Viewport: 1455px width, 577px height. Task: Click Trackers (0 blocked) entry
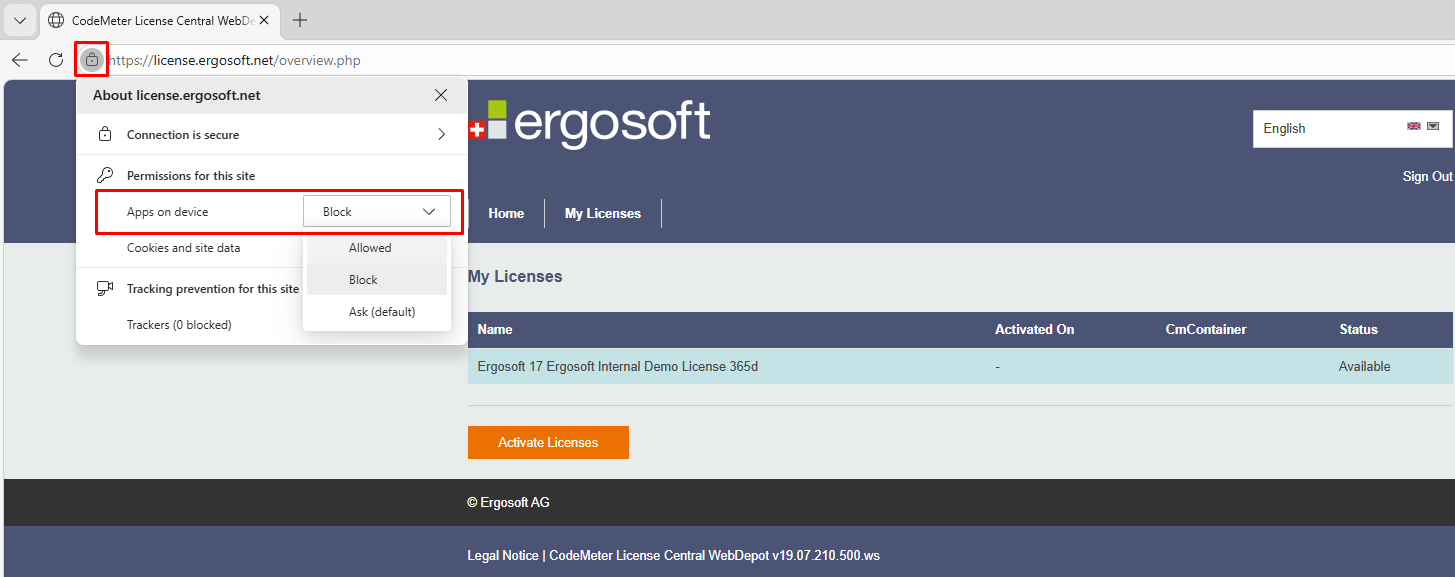pyautogui.click(x=179, y=325)
